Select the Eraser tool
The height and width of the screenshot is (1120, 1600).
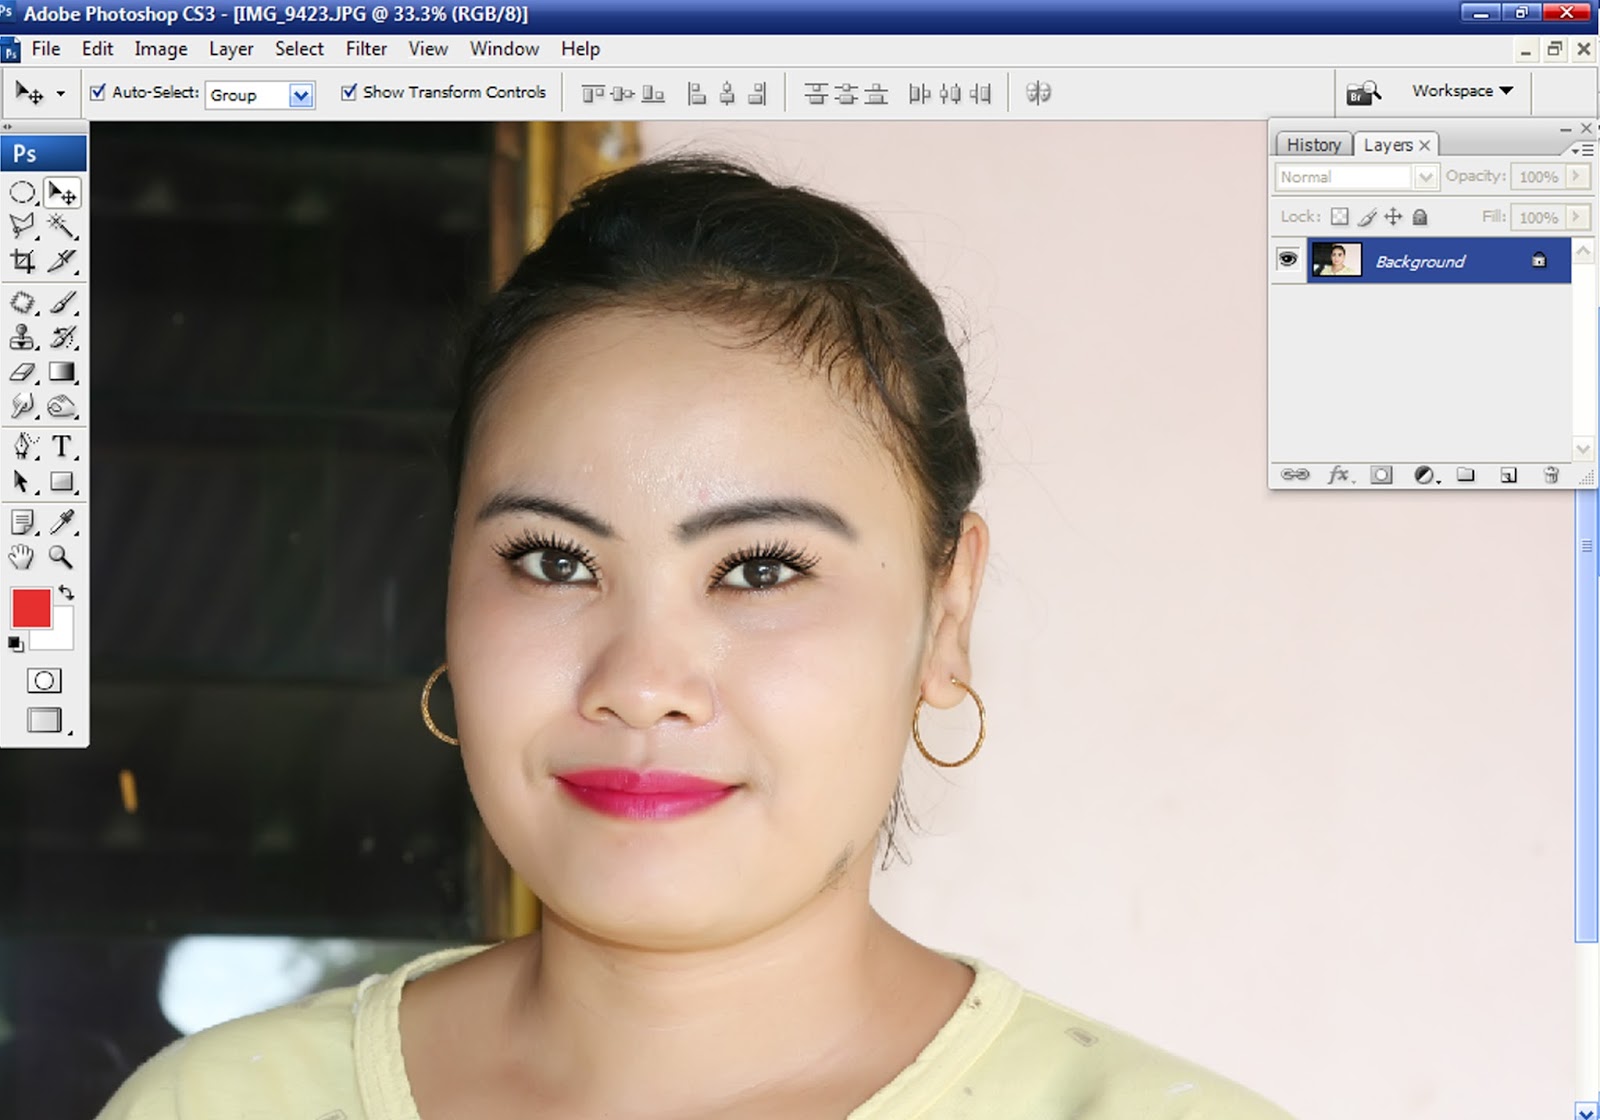(x=23, y=372)
